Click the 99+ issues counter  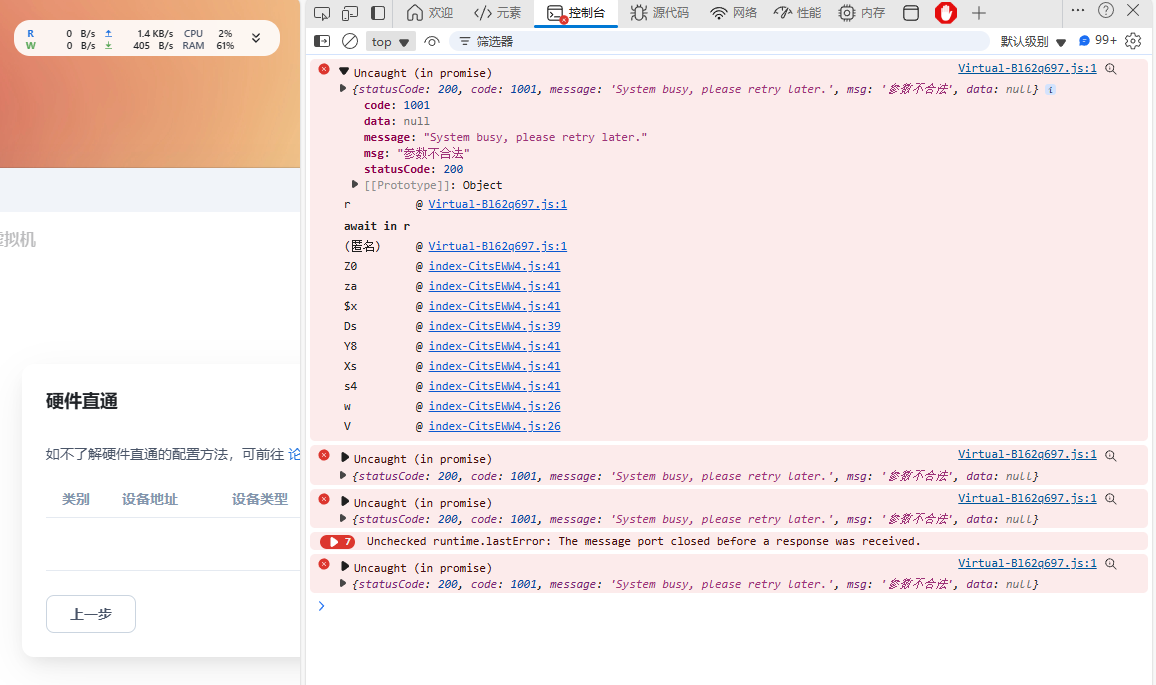click(x=1098, y=41)
